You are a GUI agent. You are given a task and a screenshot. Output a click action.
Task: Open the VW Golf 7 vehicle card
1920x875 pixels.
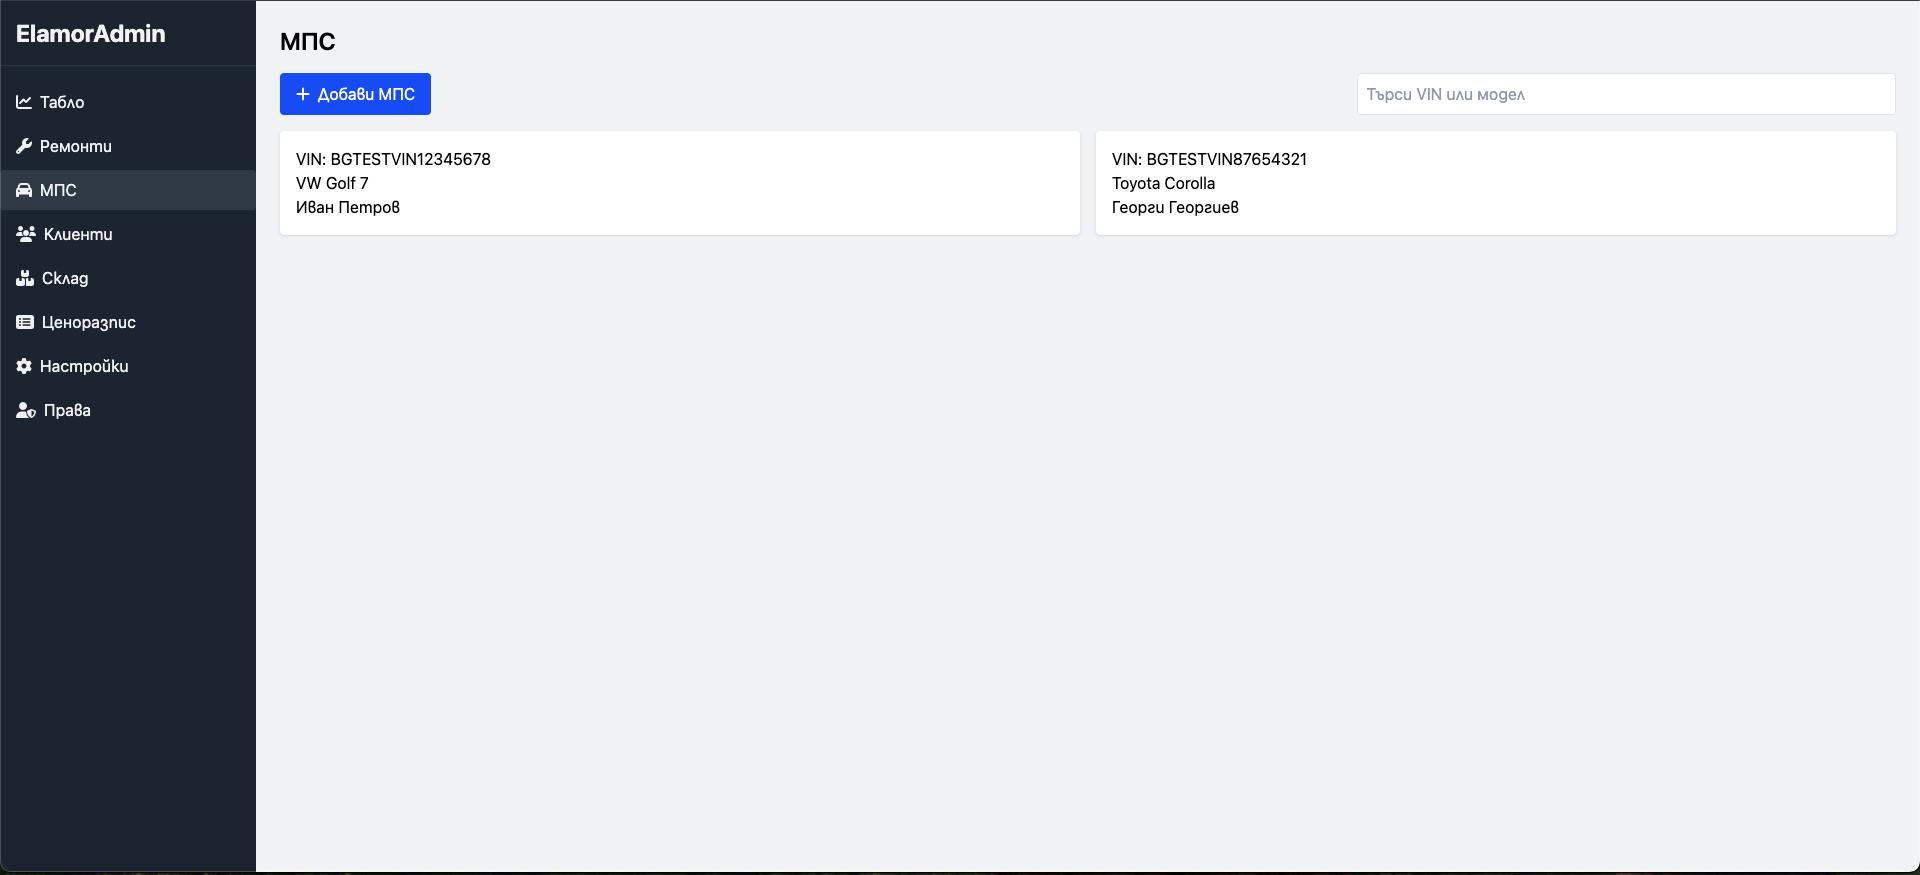[x=679, y=183]
